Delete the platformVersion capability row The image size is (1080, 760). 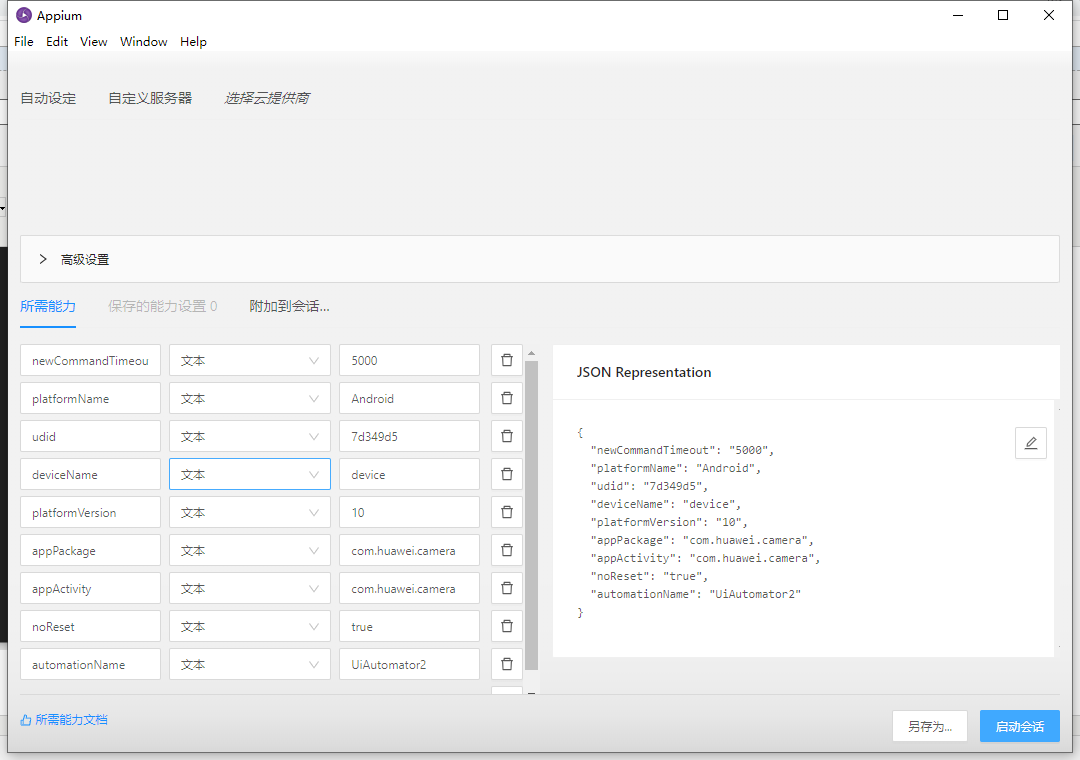[507, 512]
